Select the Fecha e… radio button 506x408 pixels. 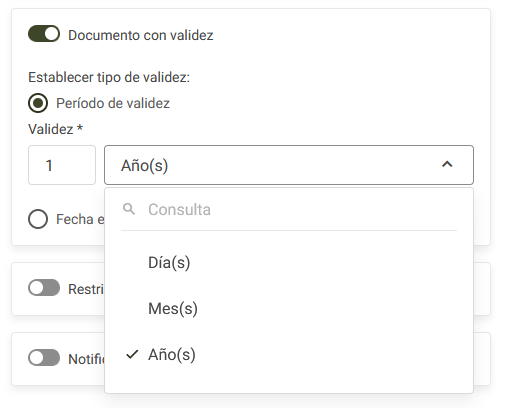click(x=38, y=219)
